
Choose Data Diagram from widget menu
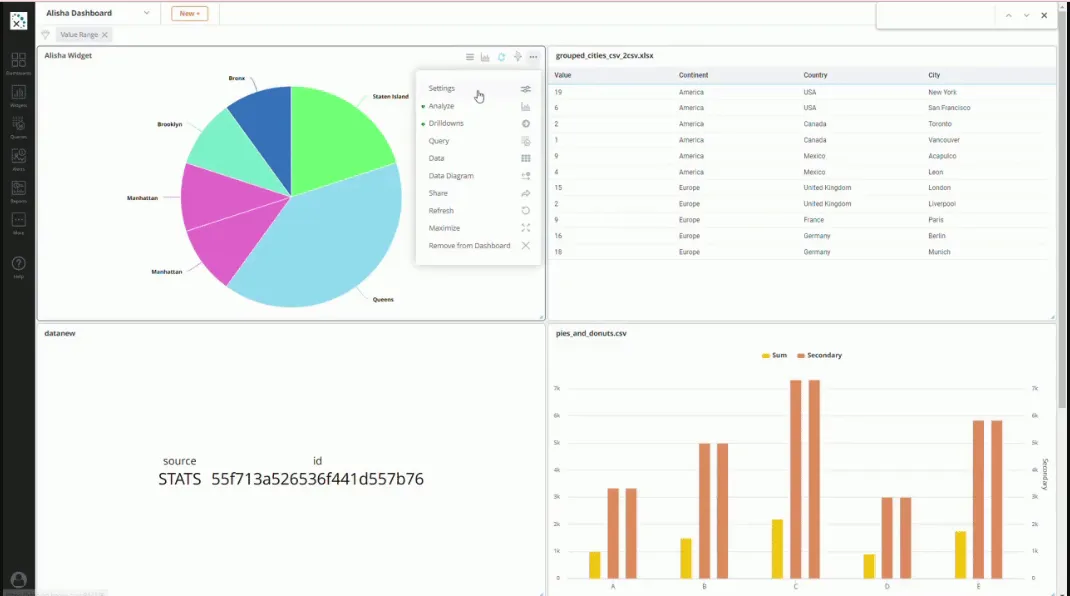click(451, 176)
